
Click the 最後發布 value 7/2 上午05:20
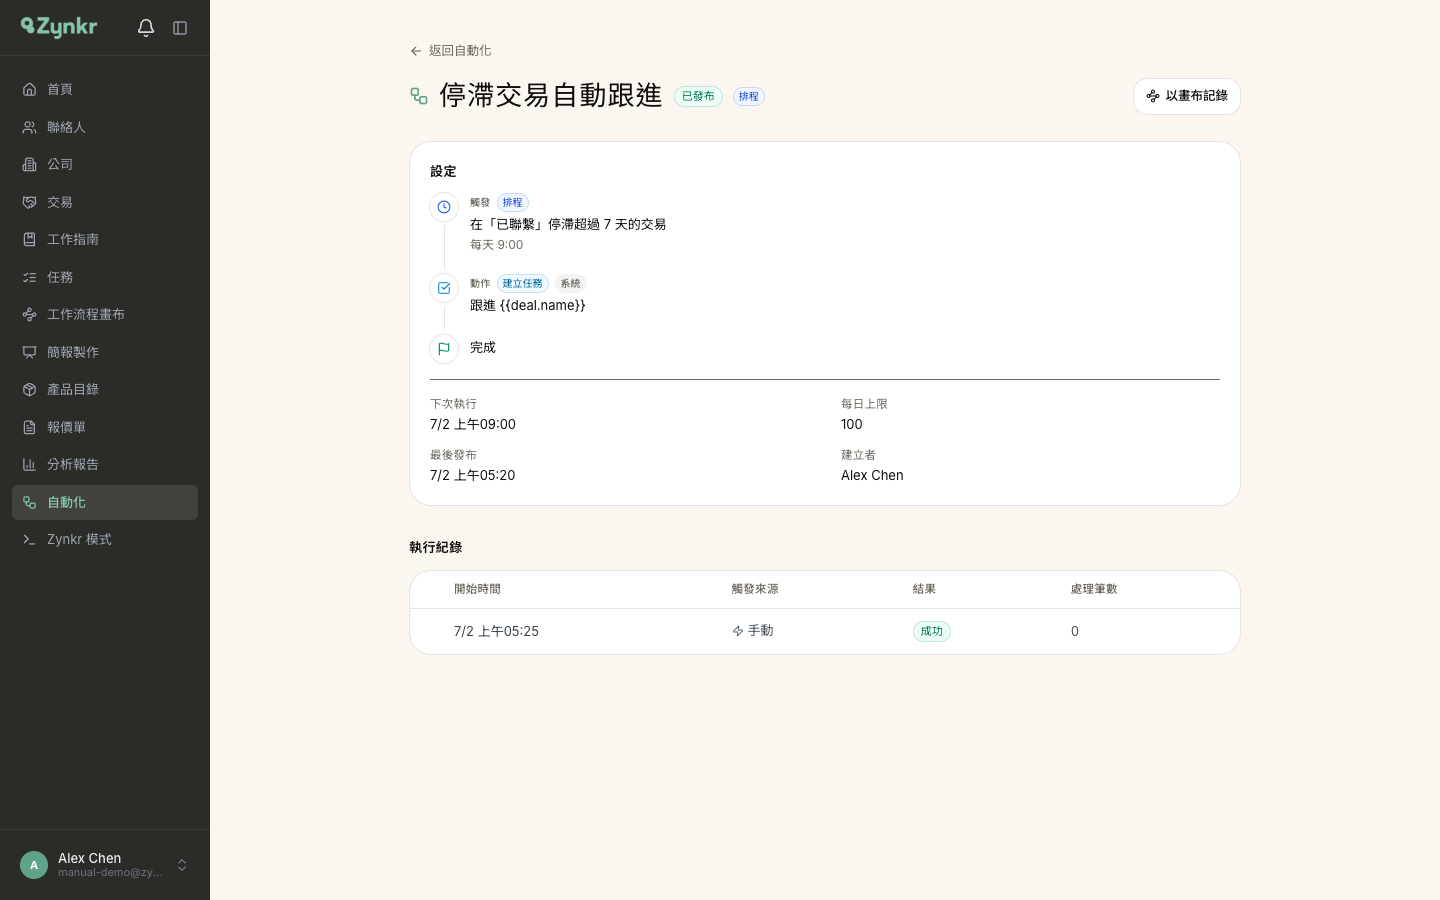coord(473,475)
